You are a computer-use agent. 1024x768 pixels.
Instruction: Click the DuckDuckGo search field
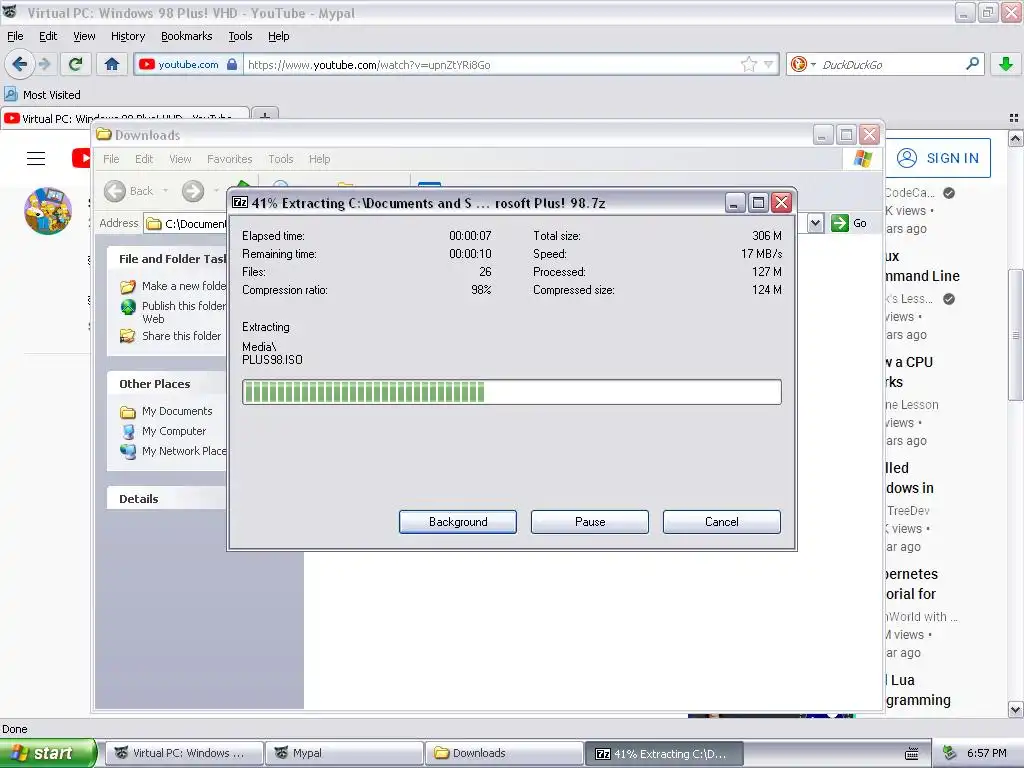(x=890, y=64)
